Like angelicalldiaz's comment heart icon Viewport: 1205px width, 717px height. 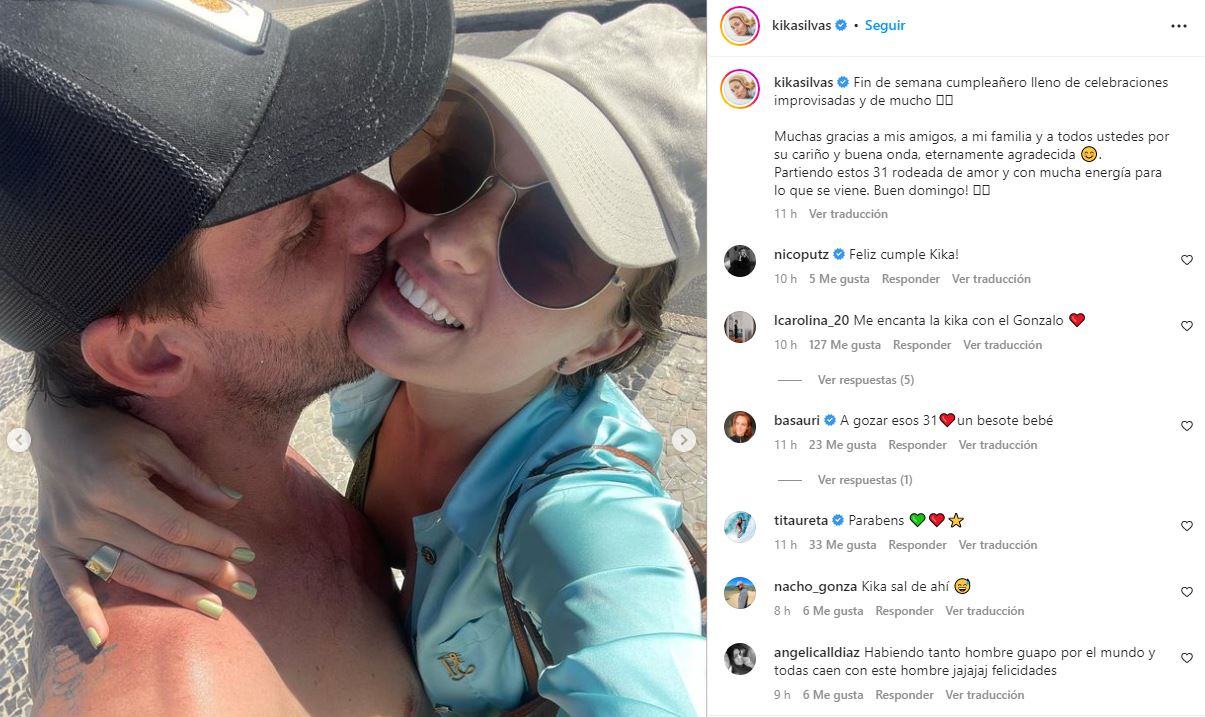[x=1187, y=658]
